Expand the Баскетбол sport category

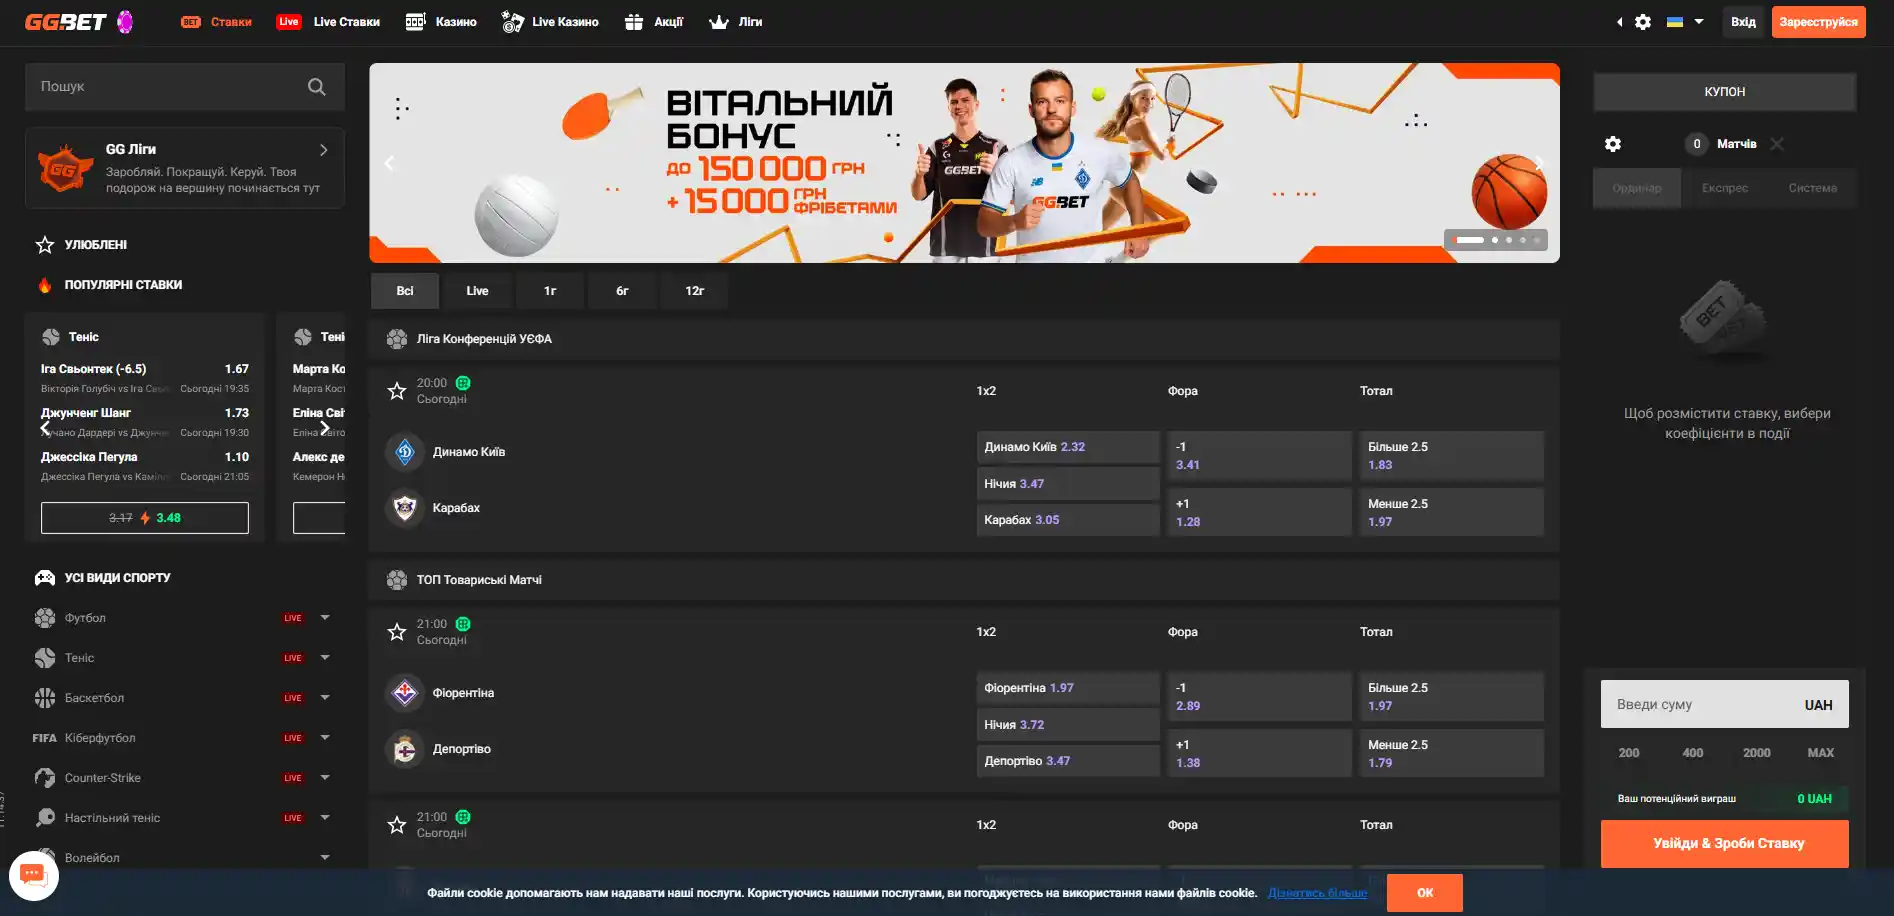tap(325, 698)
